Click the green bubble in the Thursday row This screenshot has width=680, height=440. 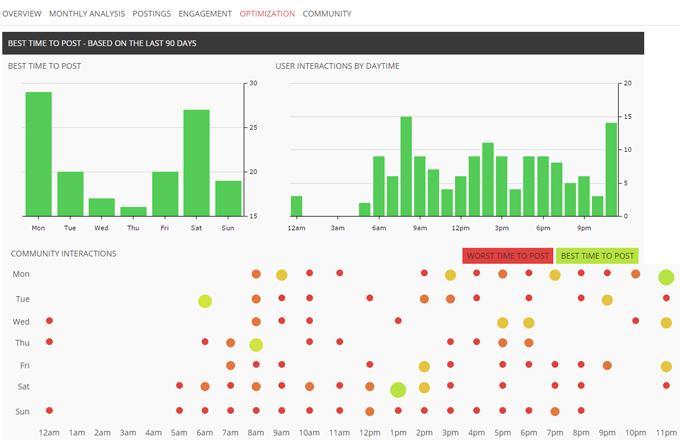pyautogui.click(x=256, y=344)
